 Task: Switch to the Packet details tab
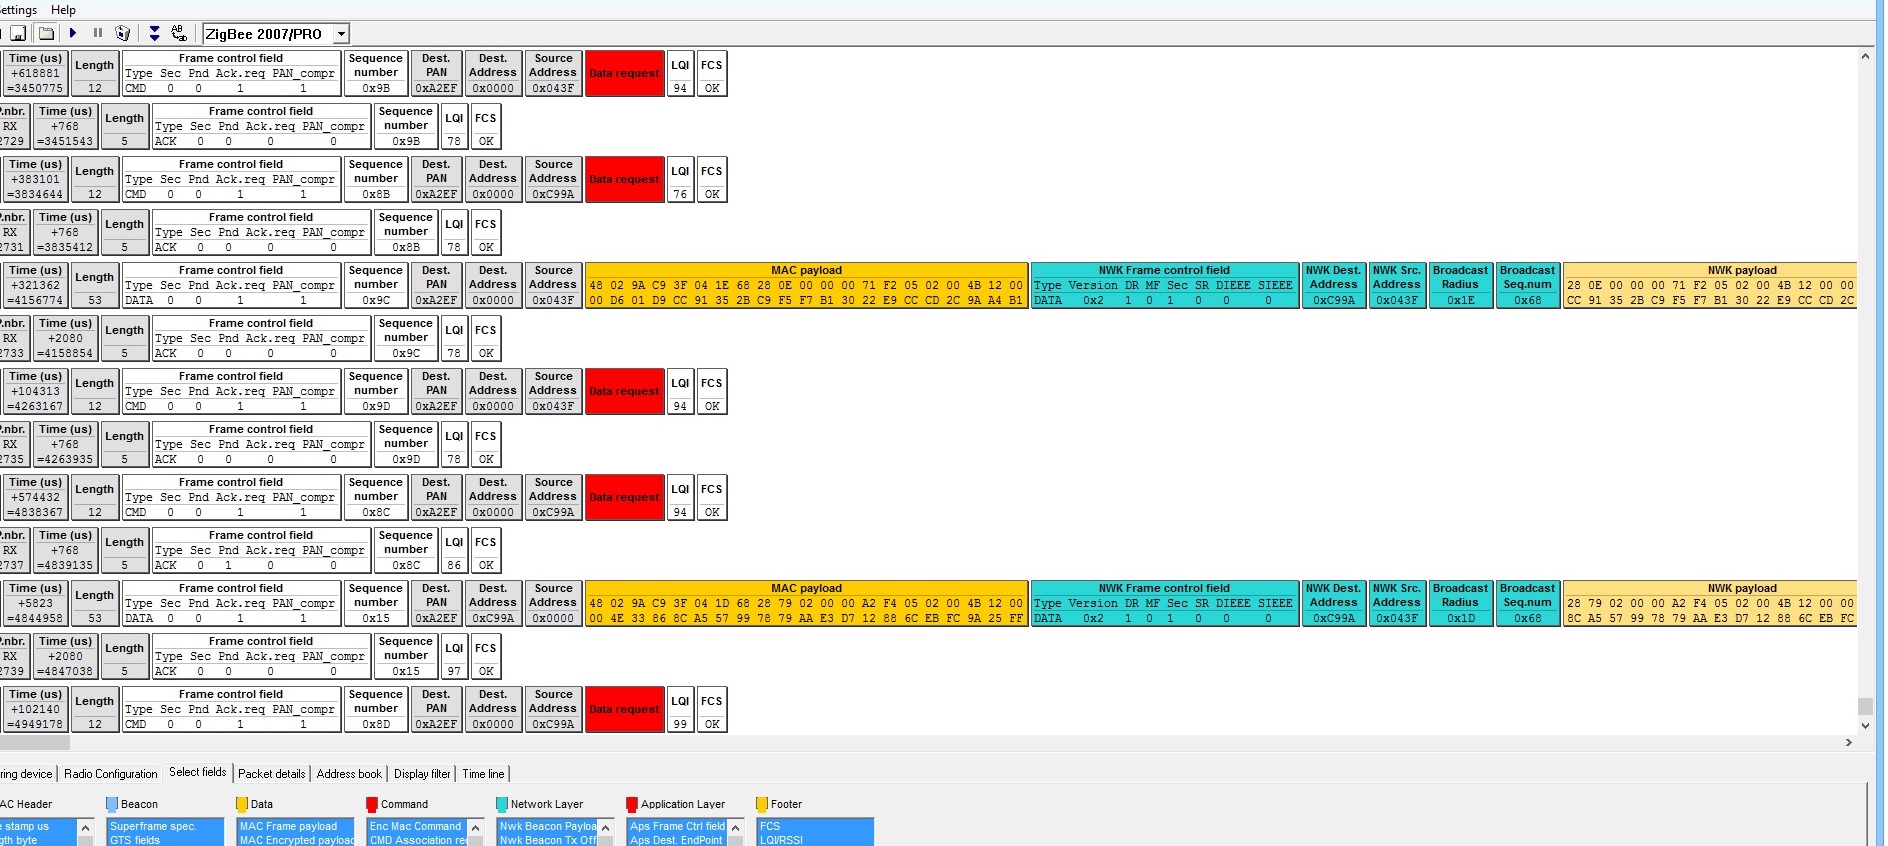[272, 774]
